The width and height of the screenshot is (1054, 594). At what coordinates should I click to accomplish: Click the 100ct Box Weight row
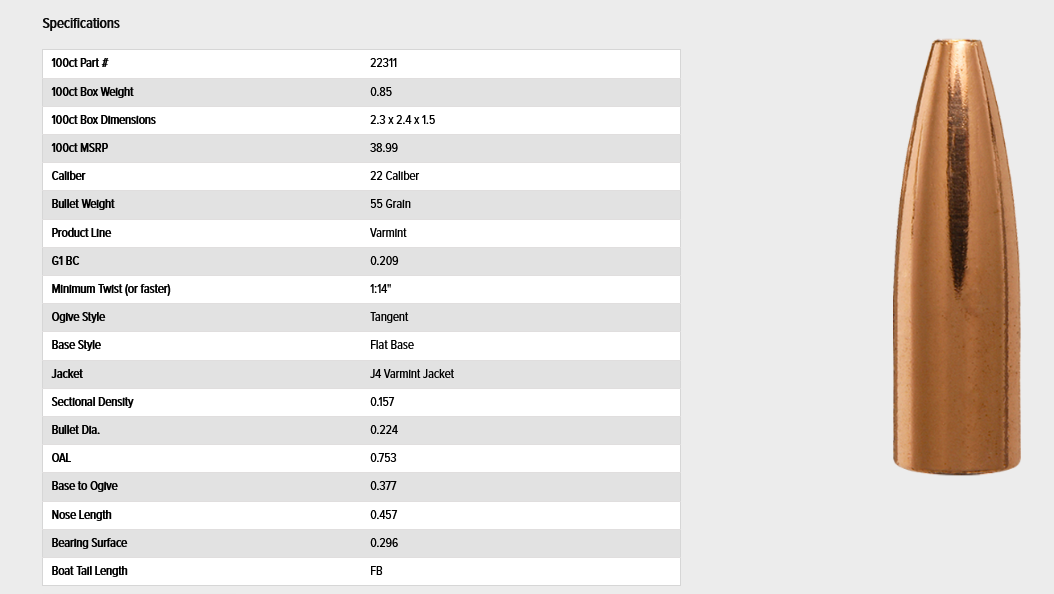click(x=362, y=92)
